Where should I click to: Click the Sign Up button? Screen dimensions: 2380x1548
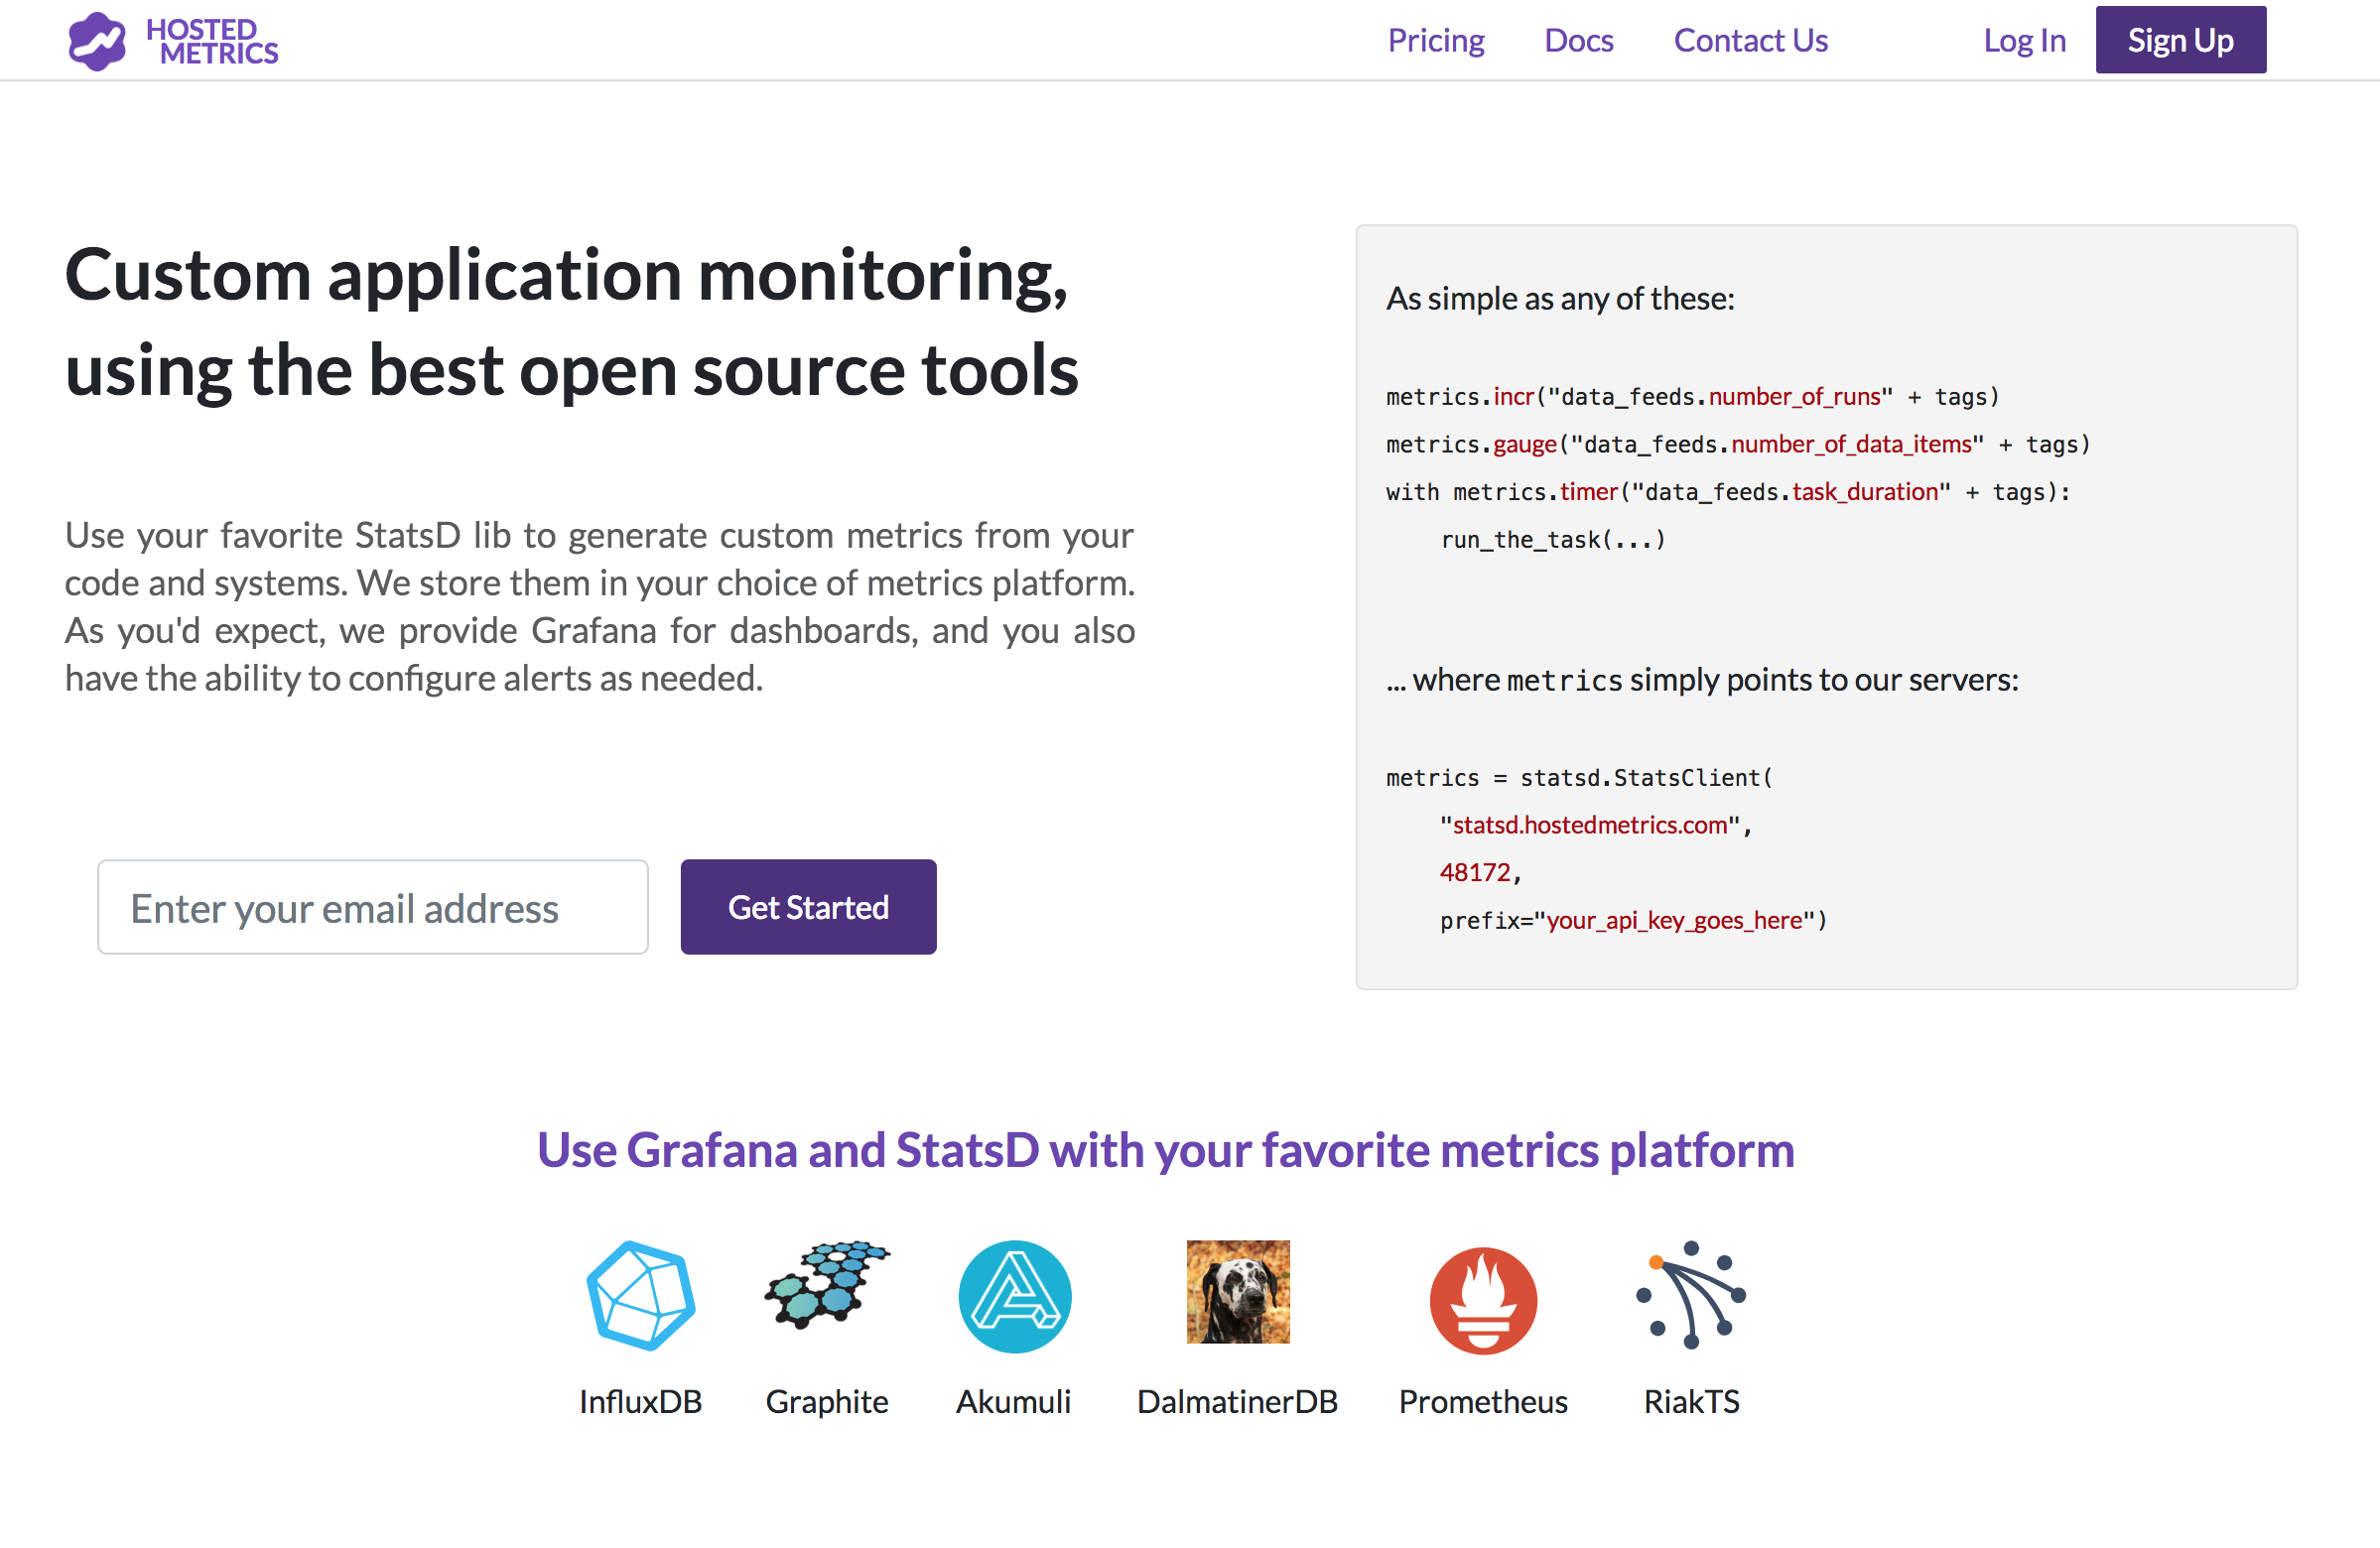pyautogui.click(x=2181, y=40)
